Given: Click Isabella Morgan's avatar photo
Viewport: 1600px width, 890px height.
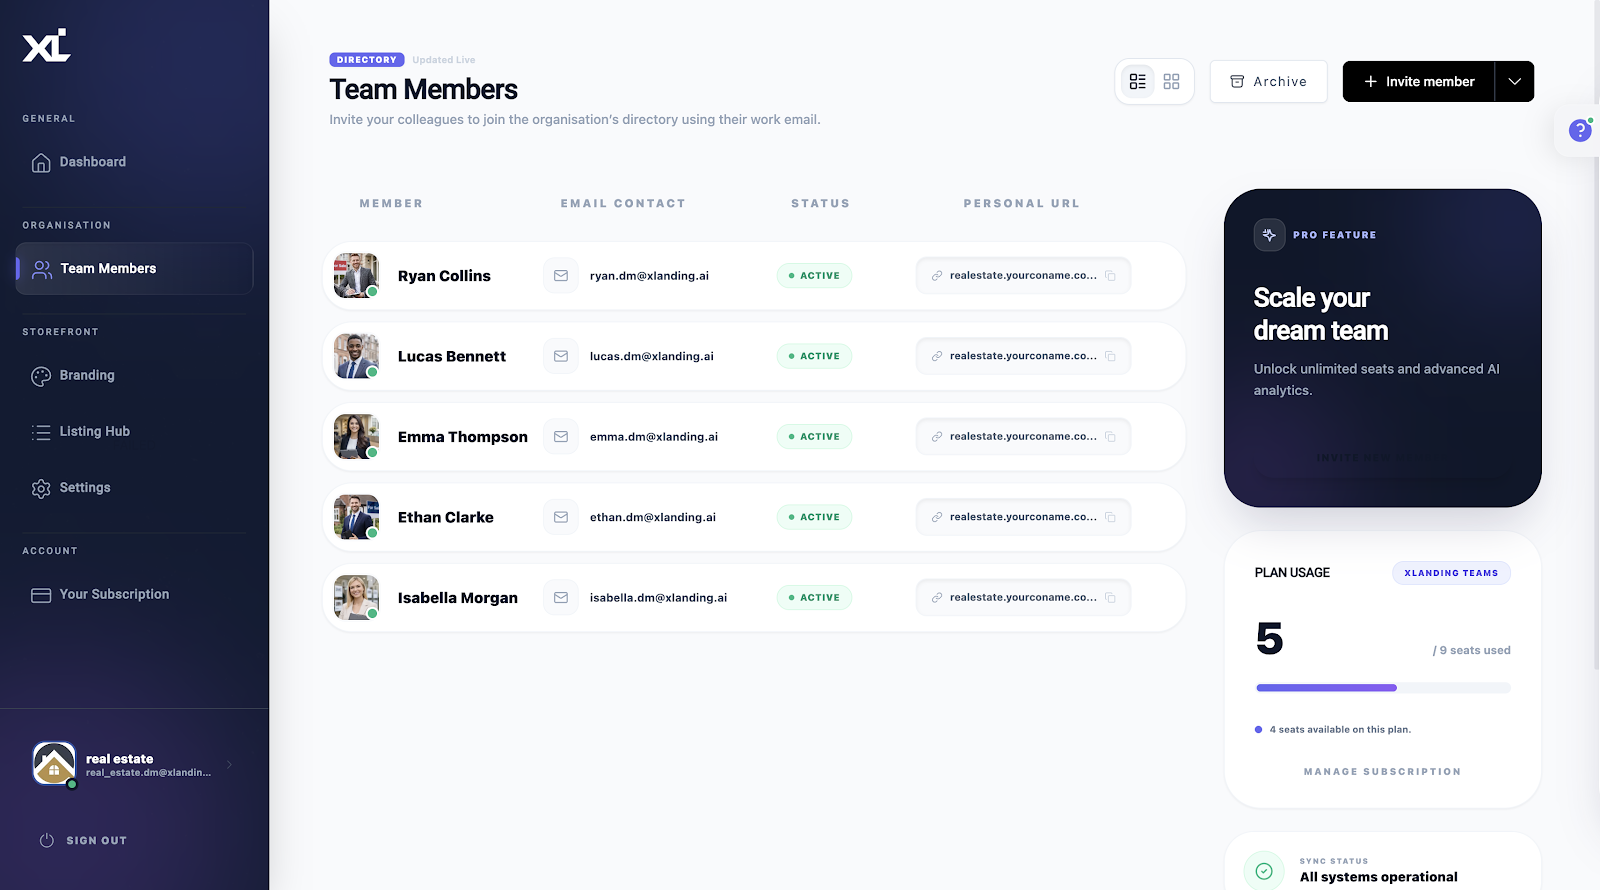Looking at the screenshot, I should coord(356,598).
